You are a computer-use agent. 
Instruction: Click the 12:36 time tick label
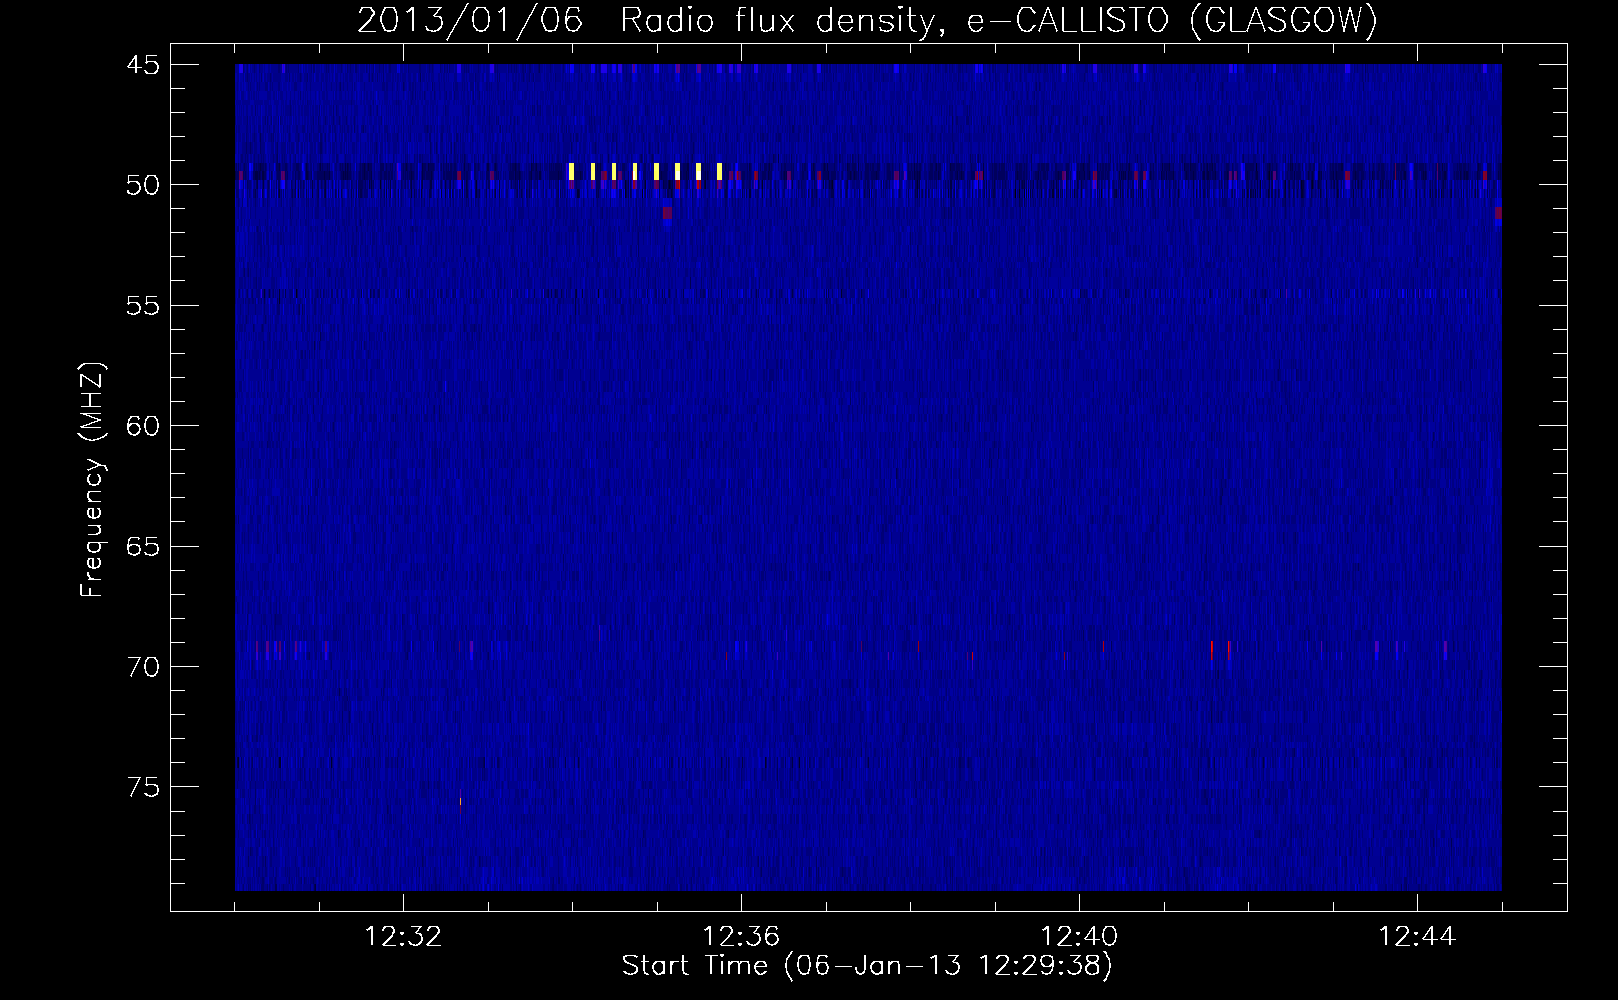[741, 937]
